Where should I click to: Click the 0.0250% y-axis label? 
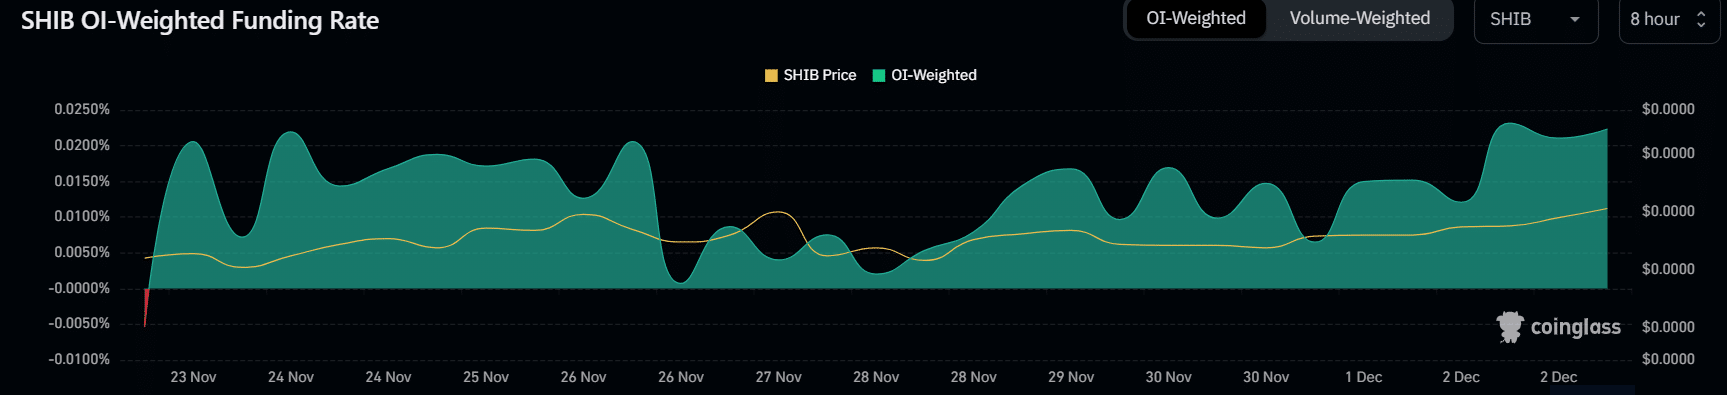[x=82, y=109]
